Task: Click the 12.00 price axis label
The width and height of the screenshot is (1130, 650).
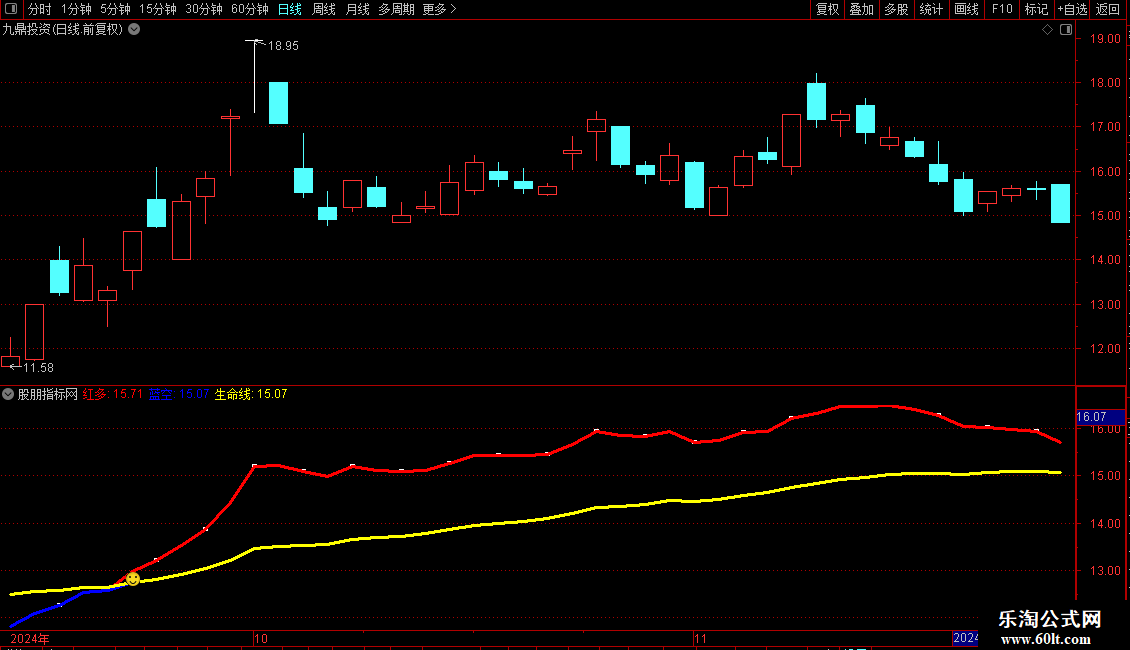Action: click(1105, 349)
